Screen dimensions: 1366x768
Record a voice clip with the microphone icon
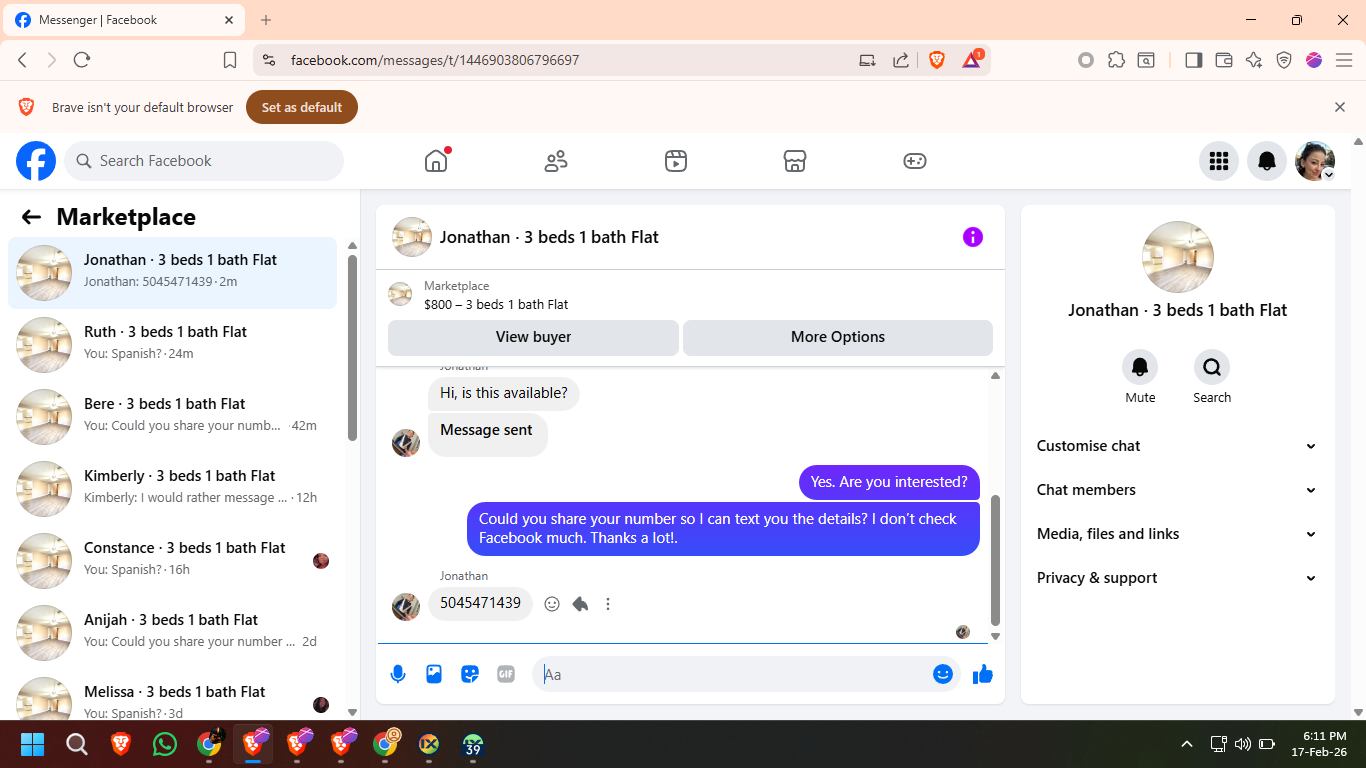coord(398,674)
